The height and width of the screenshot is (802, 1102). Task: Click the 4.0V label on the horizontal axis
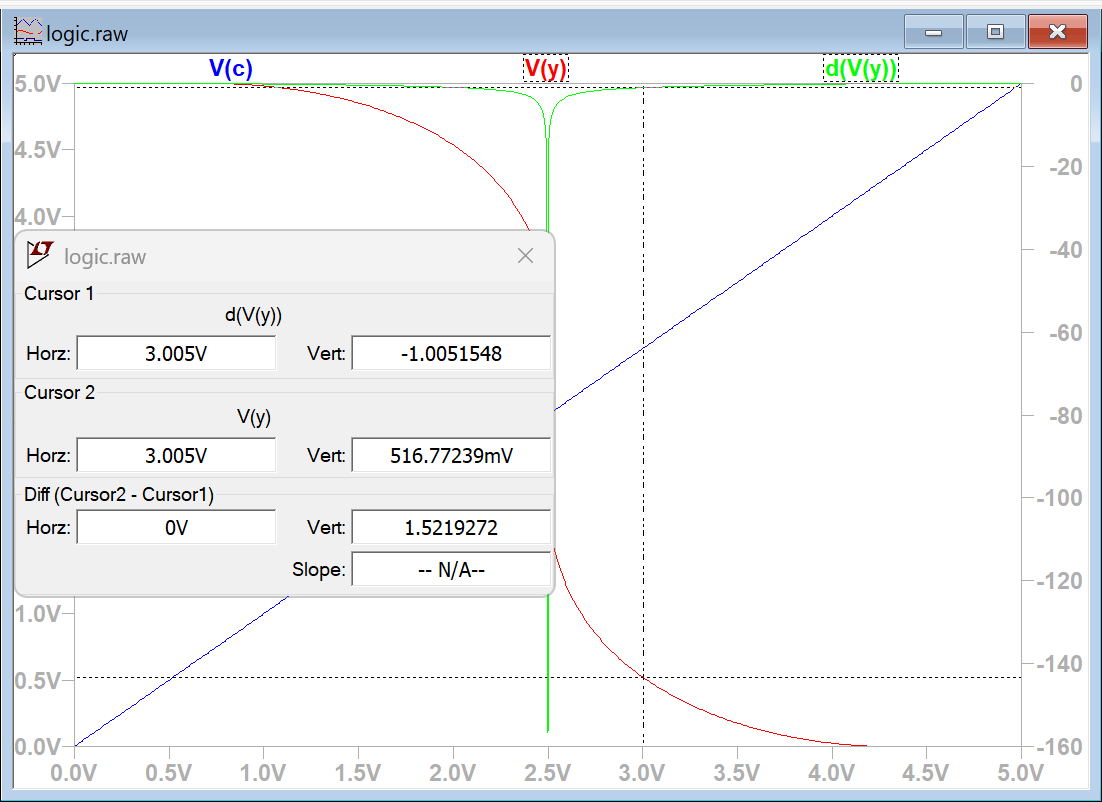pyautogui.click(x=831, y=773)
